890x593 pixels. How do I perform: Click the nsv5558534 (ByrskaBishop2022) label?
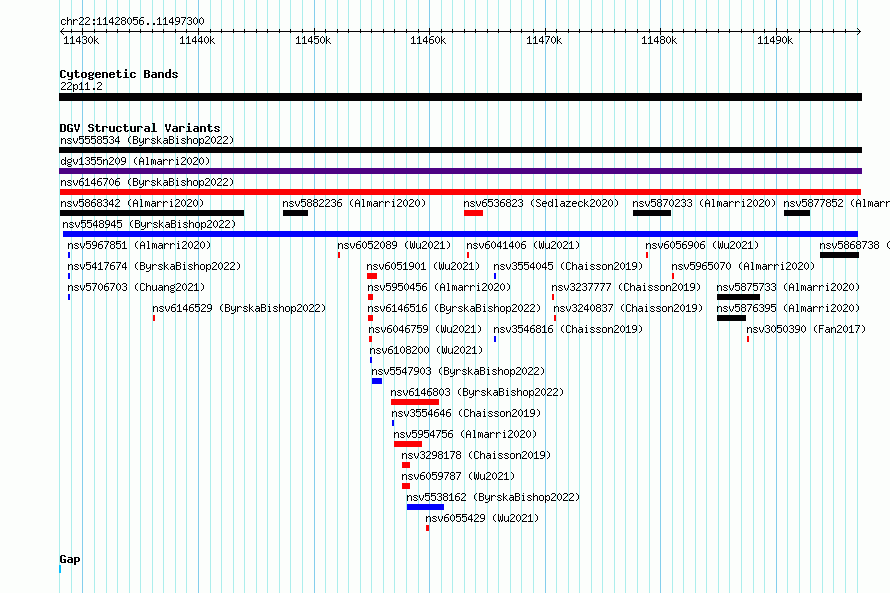pyautogui.click(x=147, y=140)
